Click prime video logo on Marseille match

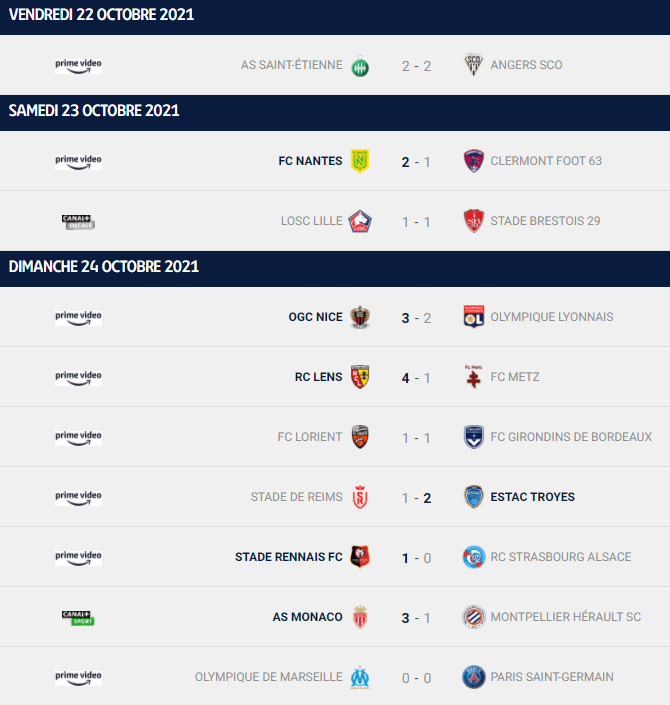(x=78, y=678)
